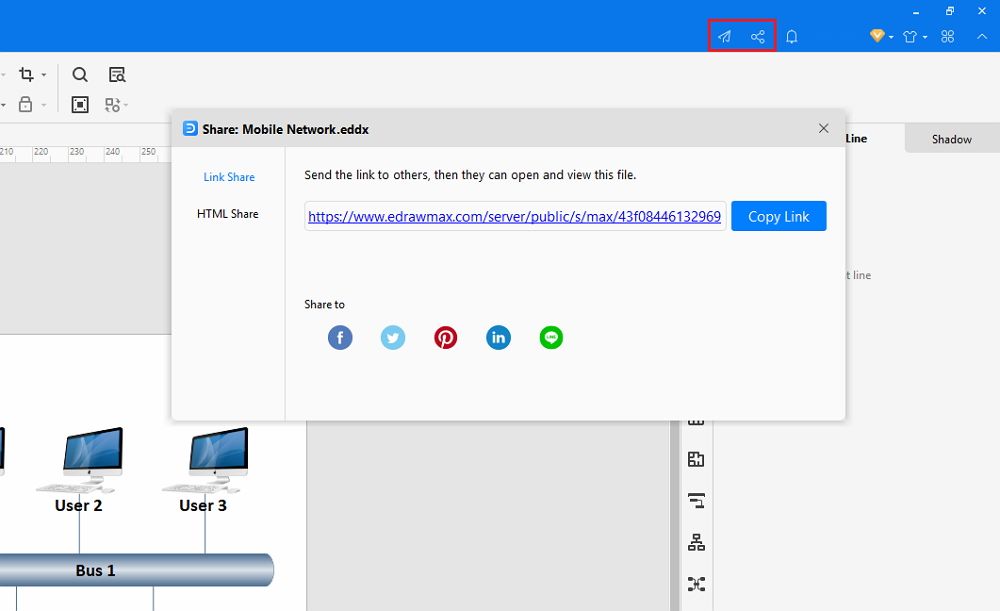Select the User 3 computer shape
The width and height of the screenshot is (1000, 611).
click(206, 460)
